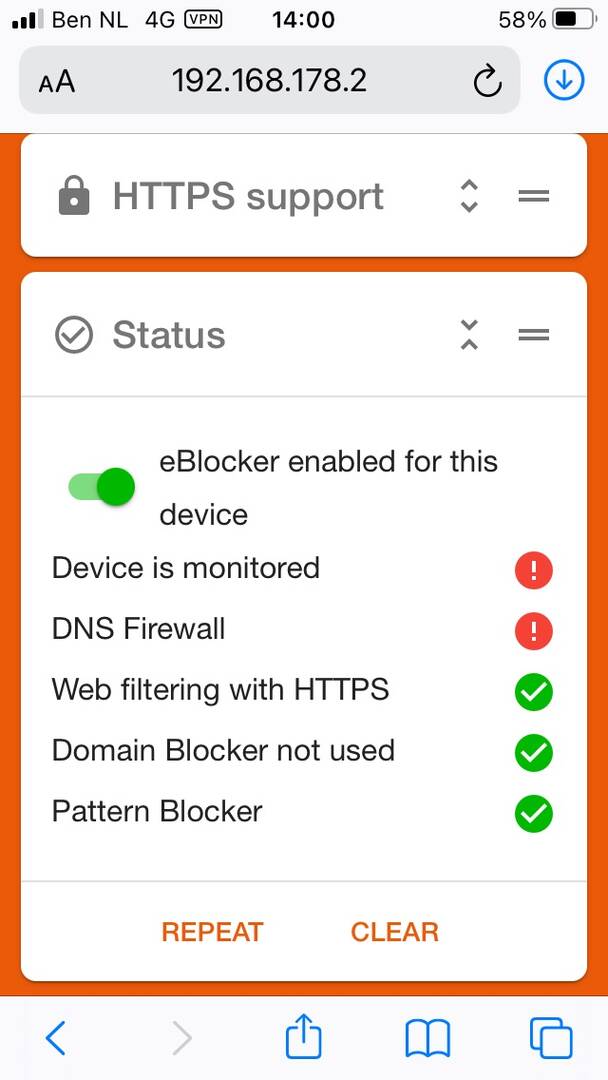
Task: Click the red warning icon beside DNS Firewall
Action: tap(534, 631)
